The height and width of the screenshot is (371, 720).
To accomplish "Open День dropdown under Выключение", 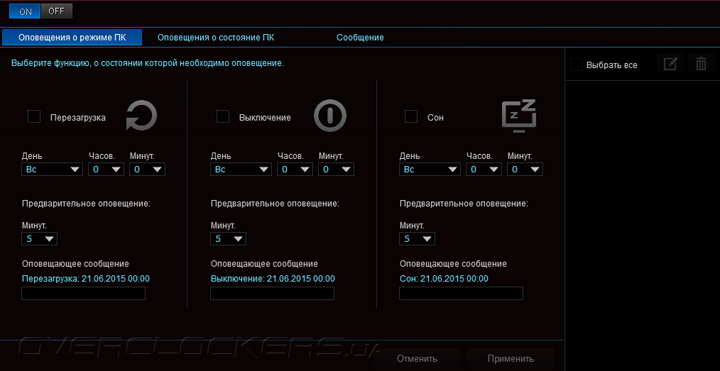I will click(x=241, y=169).
